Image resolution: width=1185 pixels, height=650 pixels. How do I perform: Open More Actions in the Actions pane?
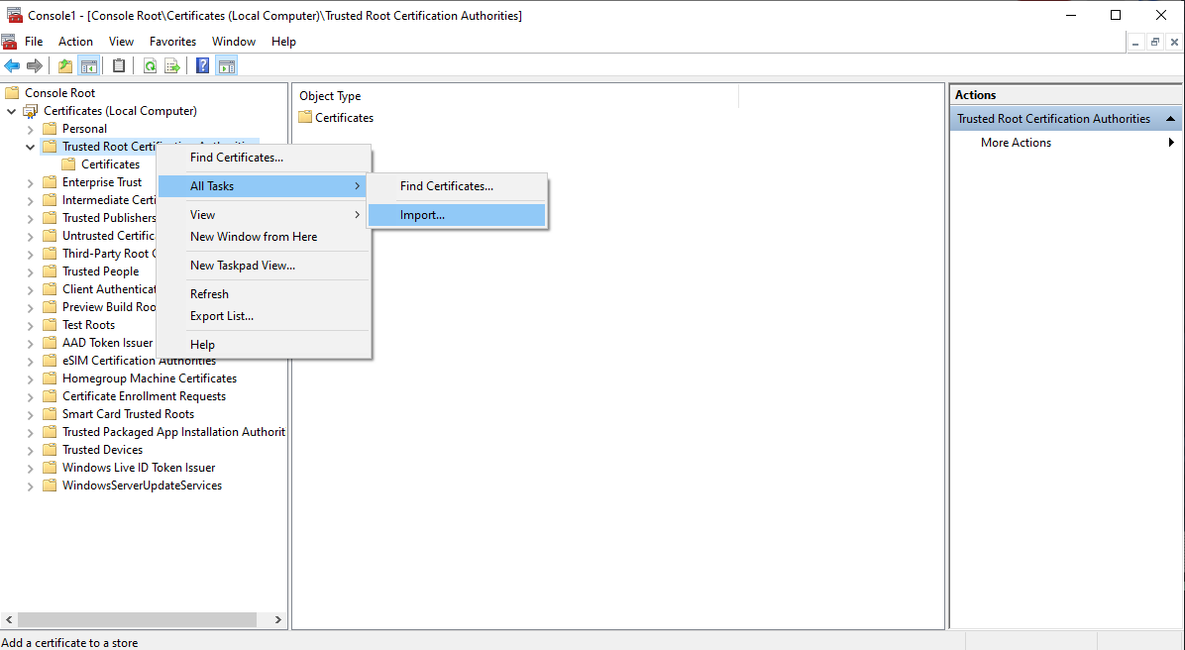[1016, 143]
